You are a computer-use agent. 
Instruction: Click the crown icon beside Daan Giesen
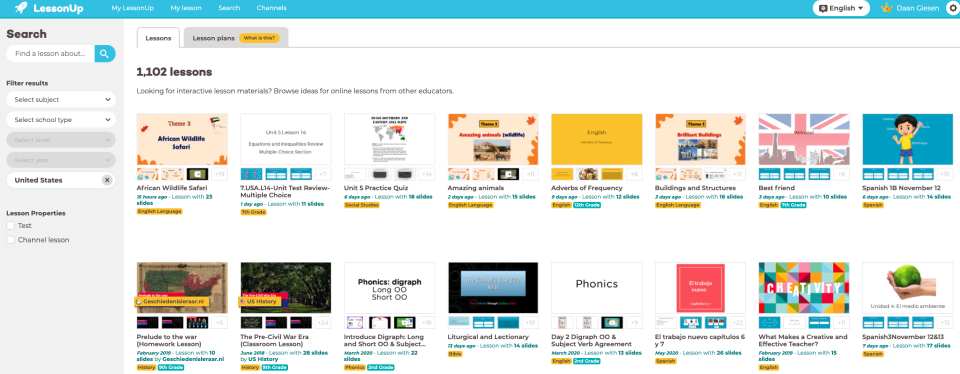[x=887, y=8]
